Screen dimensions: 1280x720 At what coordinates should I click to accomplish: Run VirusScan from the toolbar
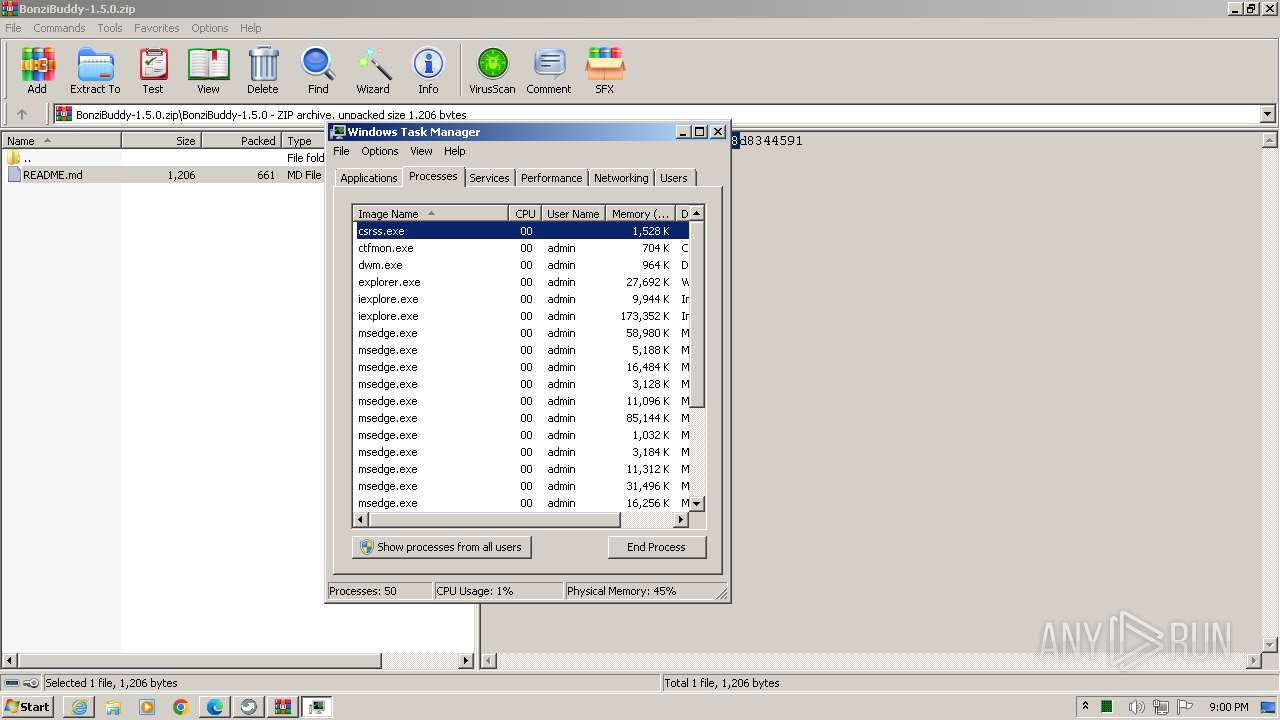[x=492, y=70]
